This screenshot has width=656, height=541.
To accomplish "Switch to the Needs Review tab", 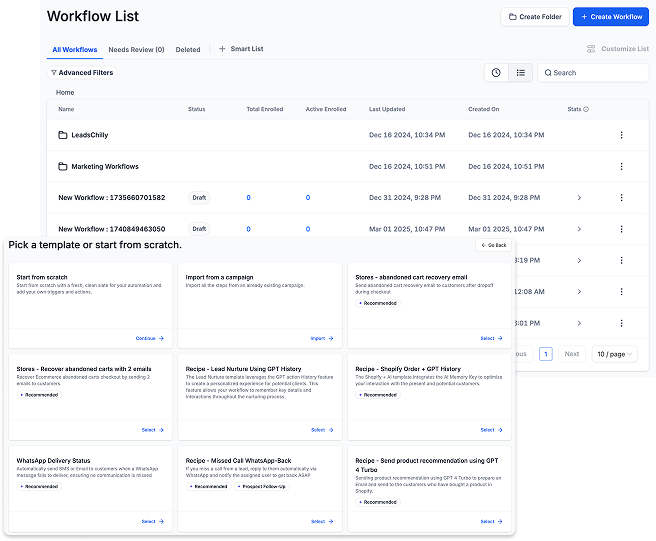I will [x=136, y=49].
